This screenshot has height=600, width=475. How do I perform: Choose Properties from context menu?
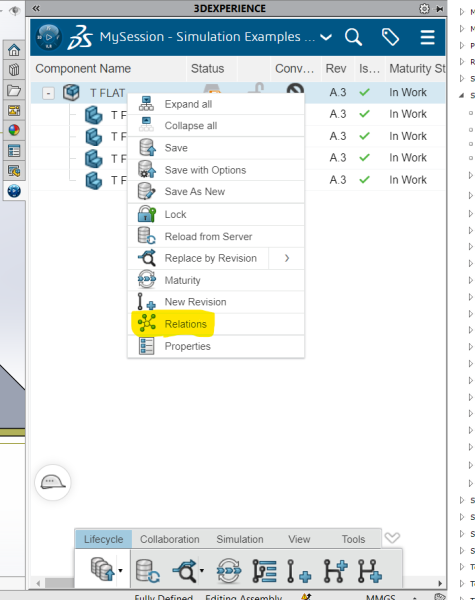[x=216, y=346]
